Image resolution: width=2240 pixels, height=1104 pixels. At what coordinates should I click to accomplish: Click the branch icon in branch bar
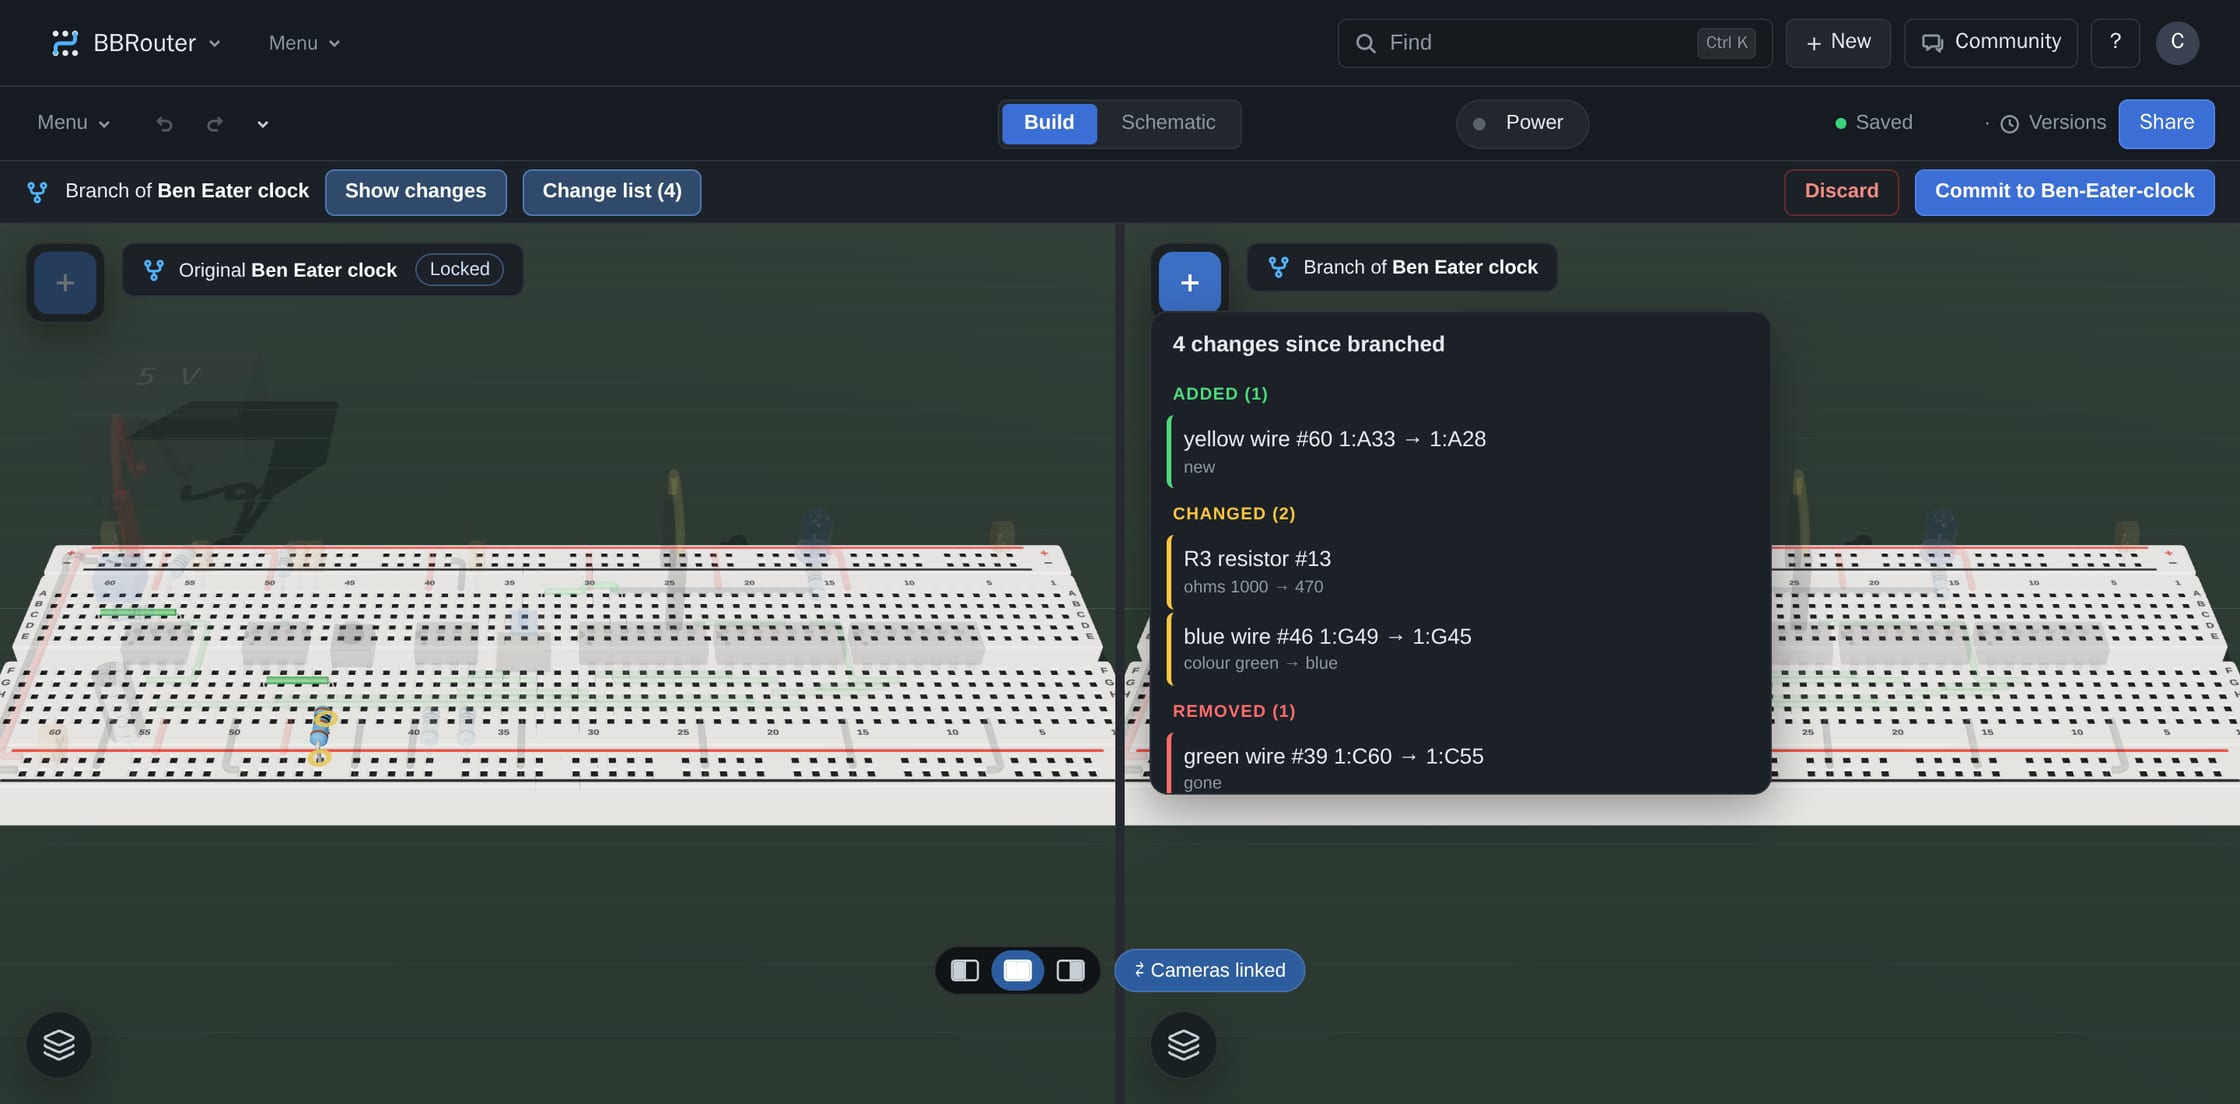point(37,192)
